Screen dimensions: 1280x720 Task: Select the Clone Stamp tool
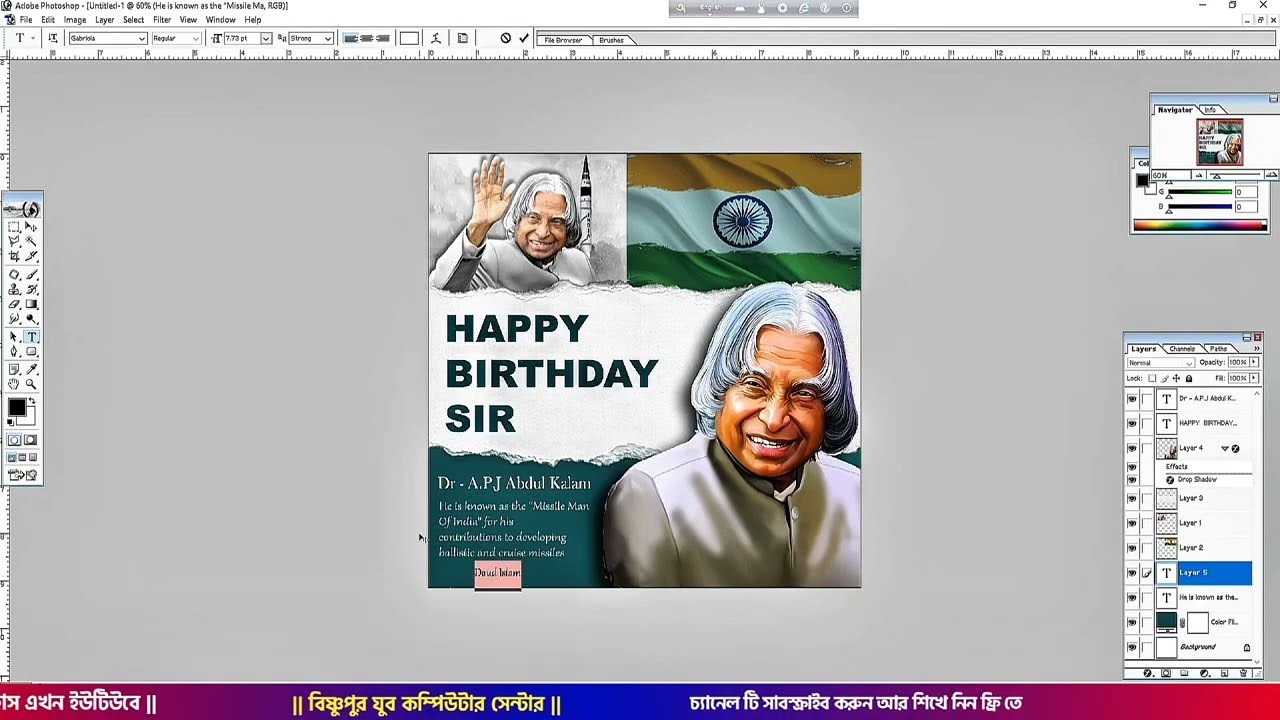[x=14, y=289]
